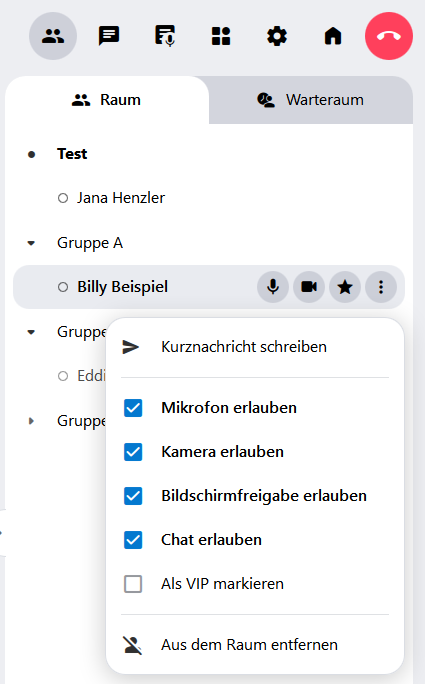Collapse Gruppe A tree arrow
This screenshot has height=684, width=425.
pos(31,243)
